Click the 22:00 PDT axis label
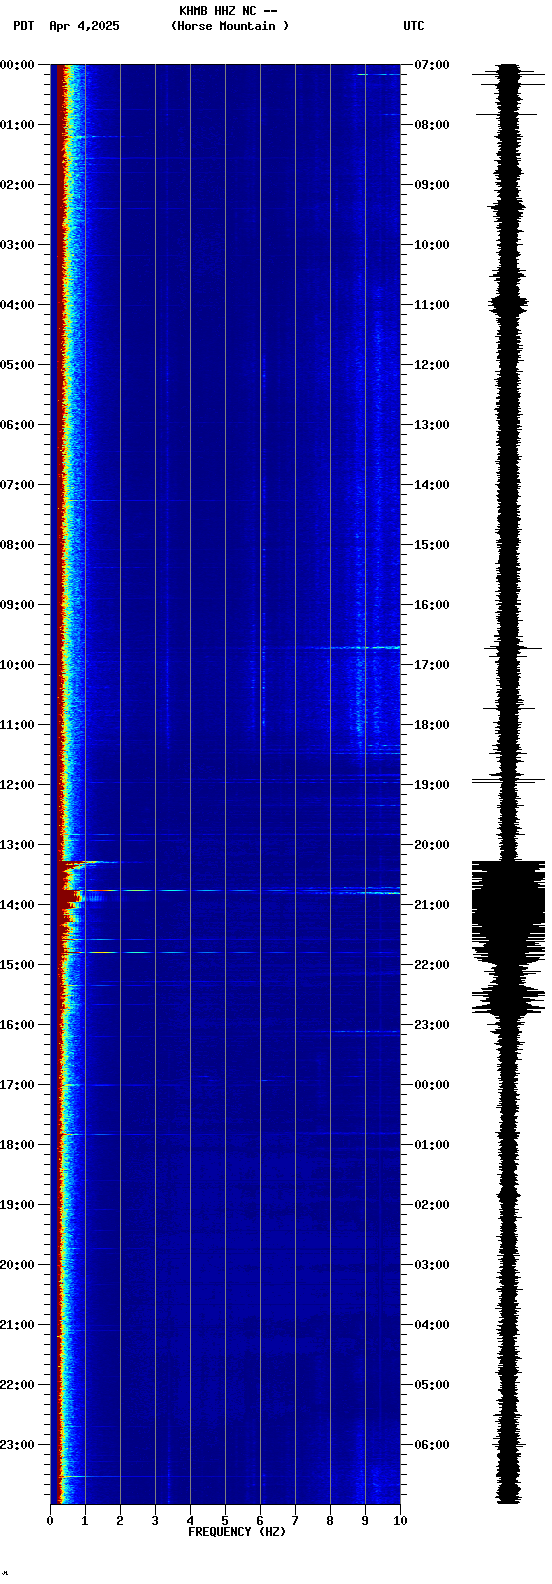Viewport: 552px width, 1584px height. click(x=17, y=1385)
